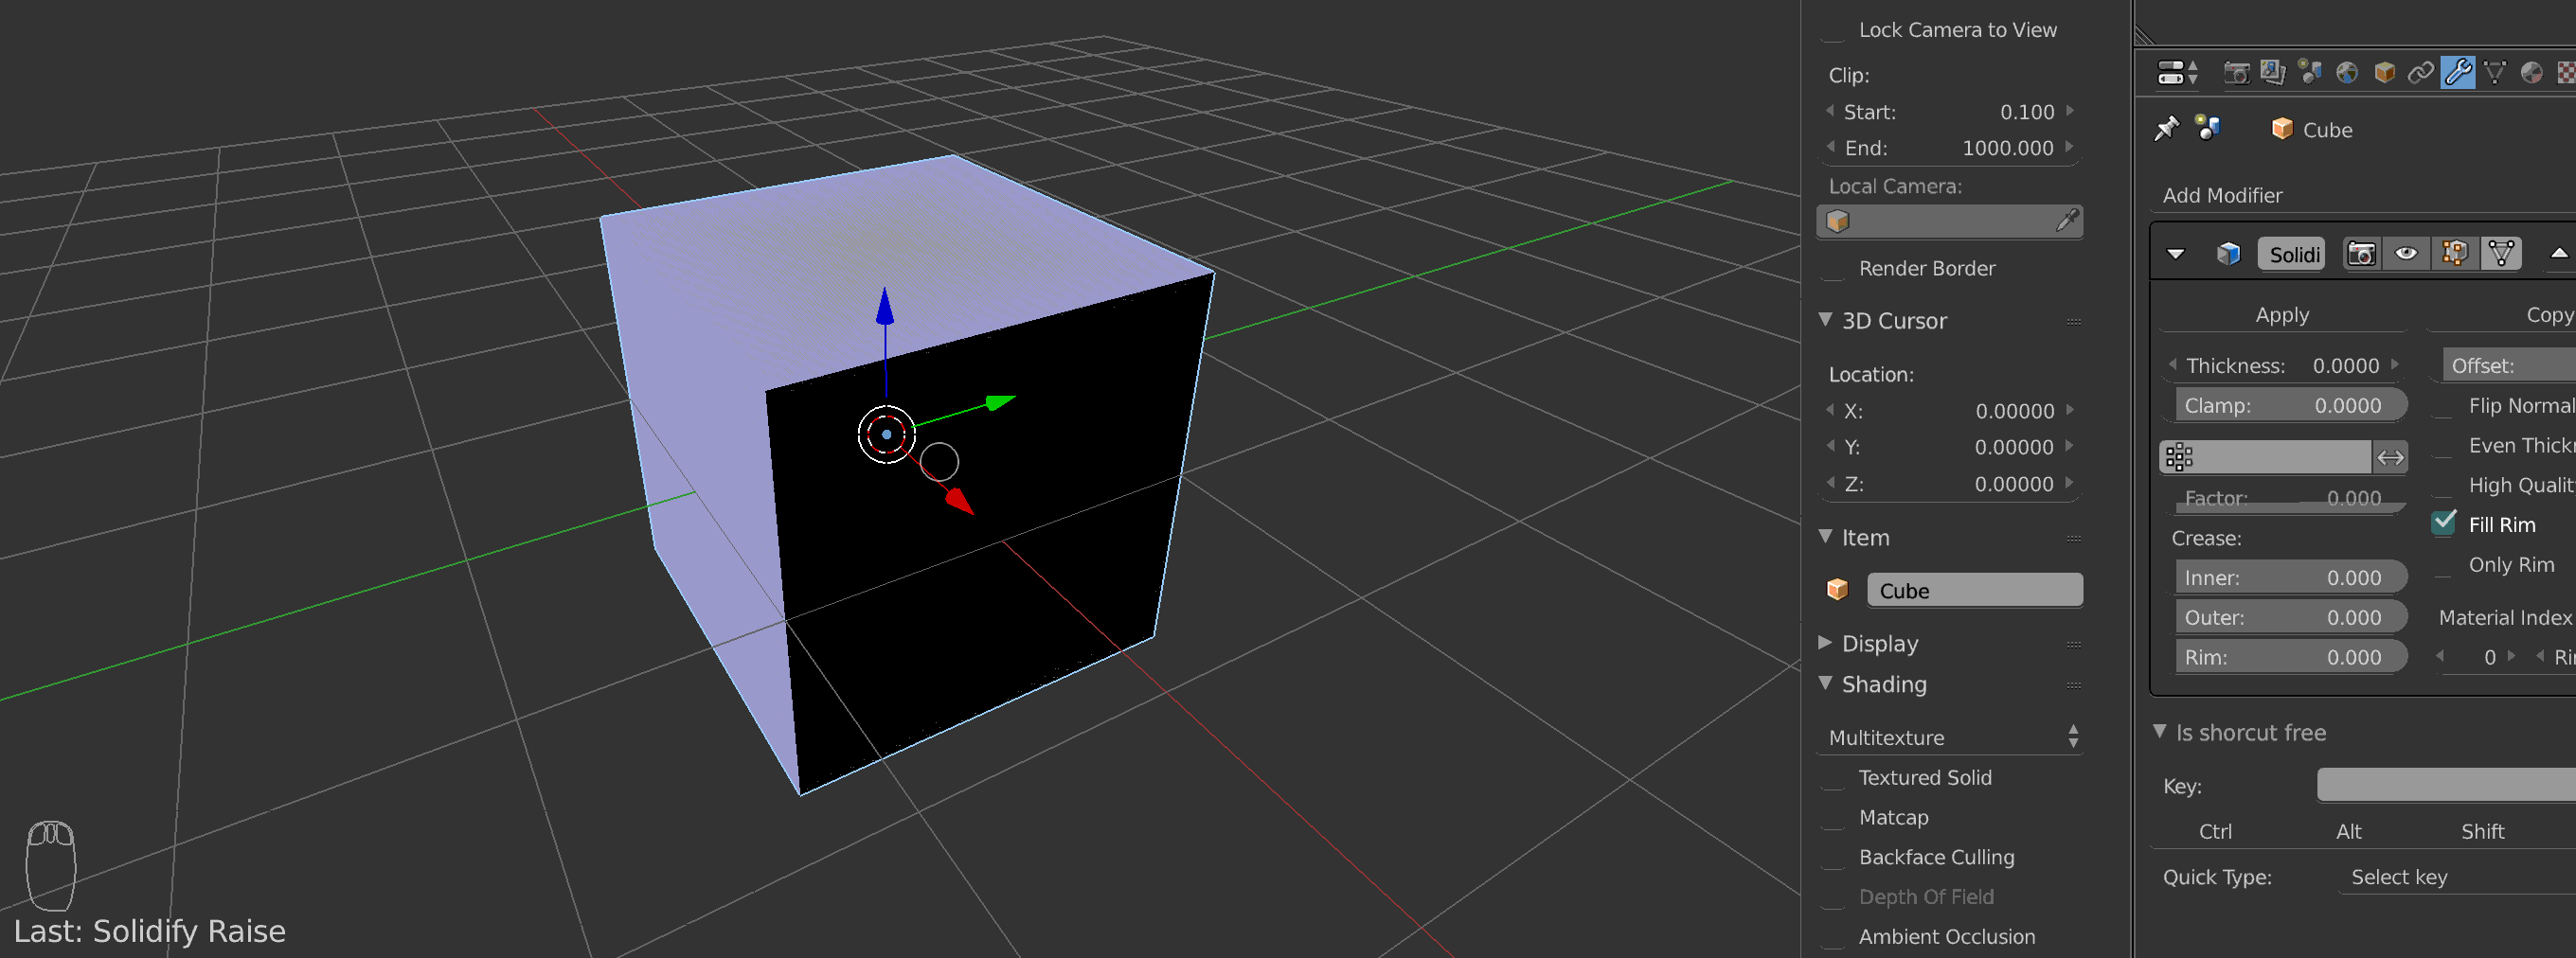The image size is (2576, 958).
Task: Click the Cube name field in the Item panel
Action: click(x=1974, y=590)
